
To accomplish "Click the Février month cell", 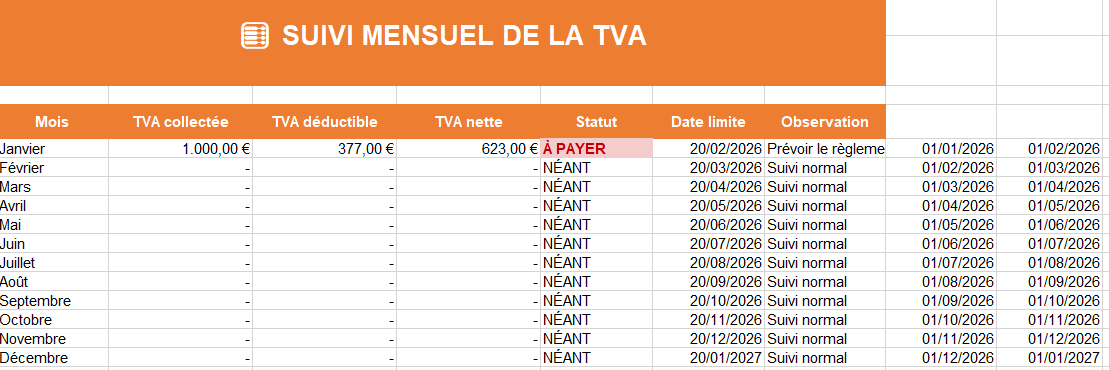I will (54, 168).
